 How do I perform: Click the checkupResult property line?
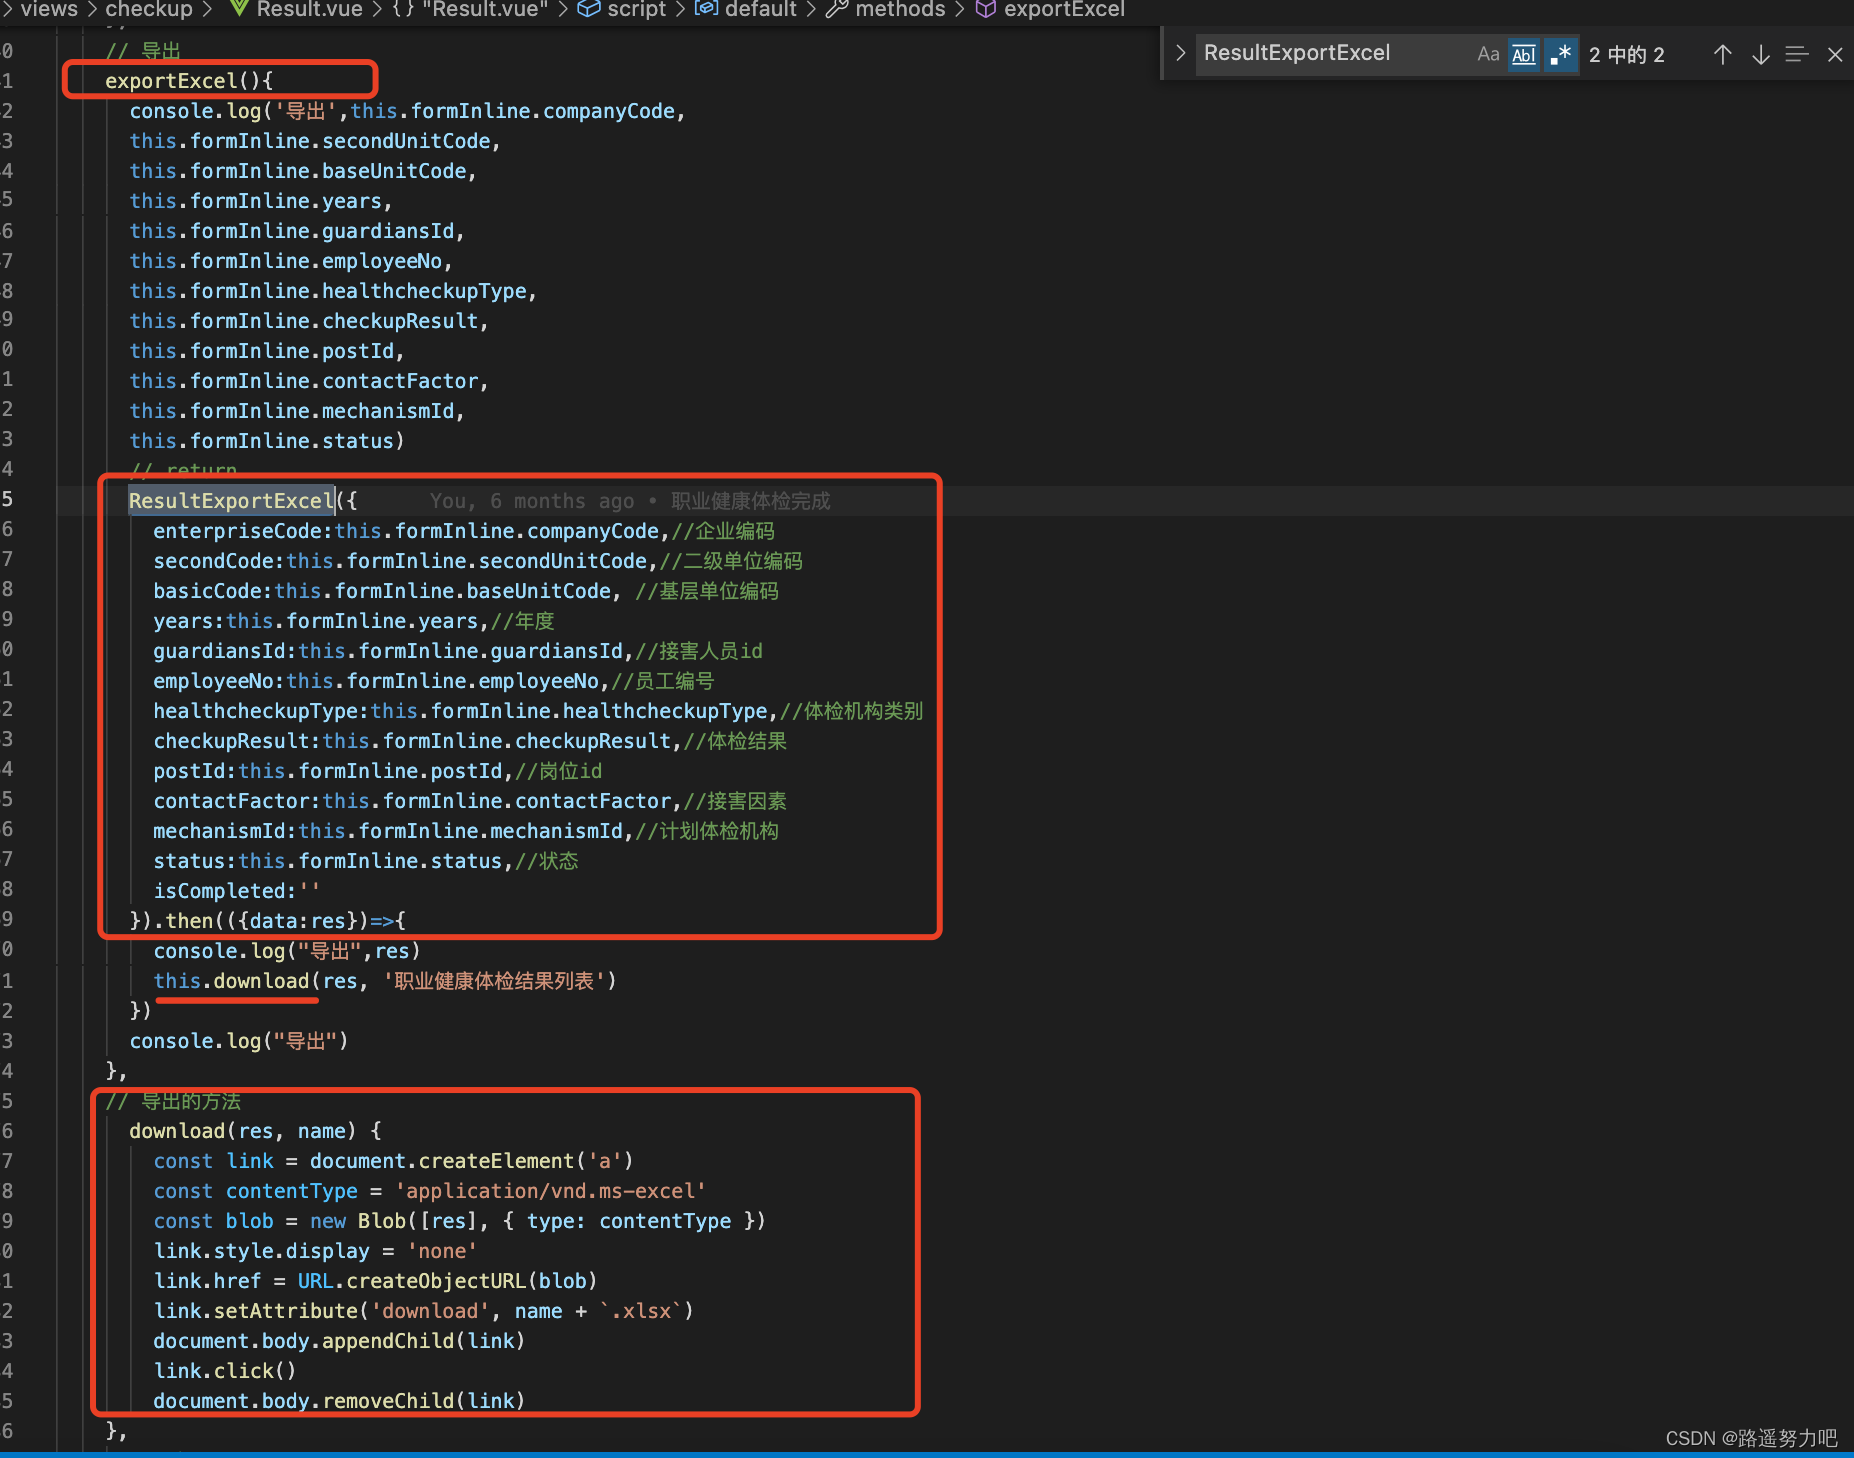470,741
